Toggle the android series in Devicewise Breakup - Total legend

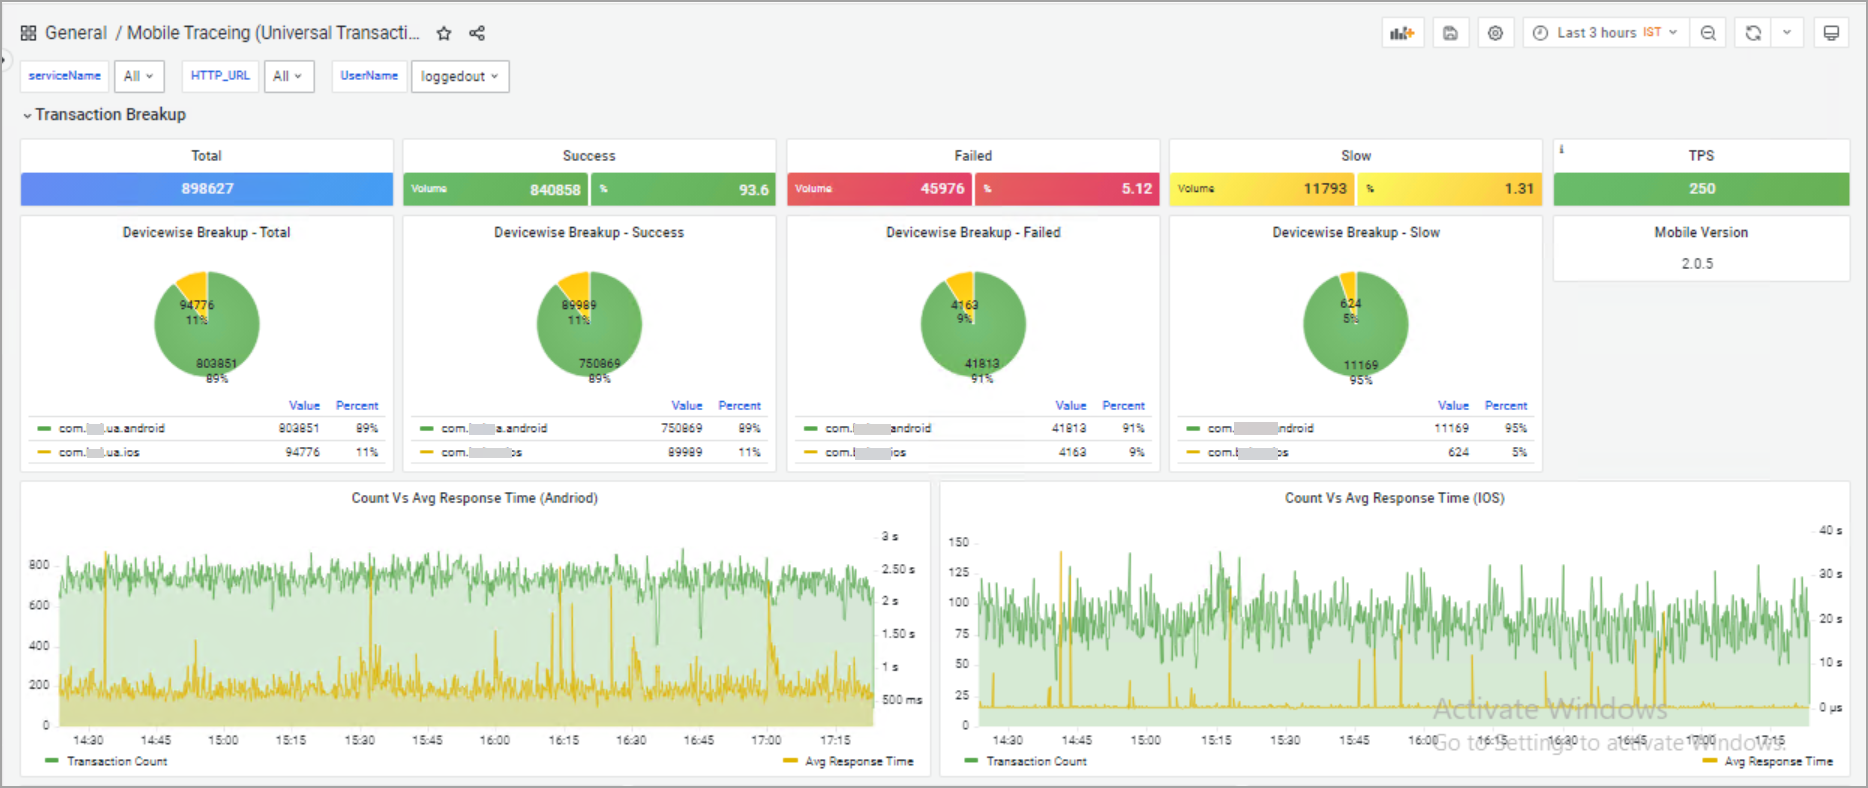111,428
